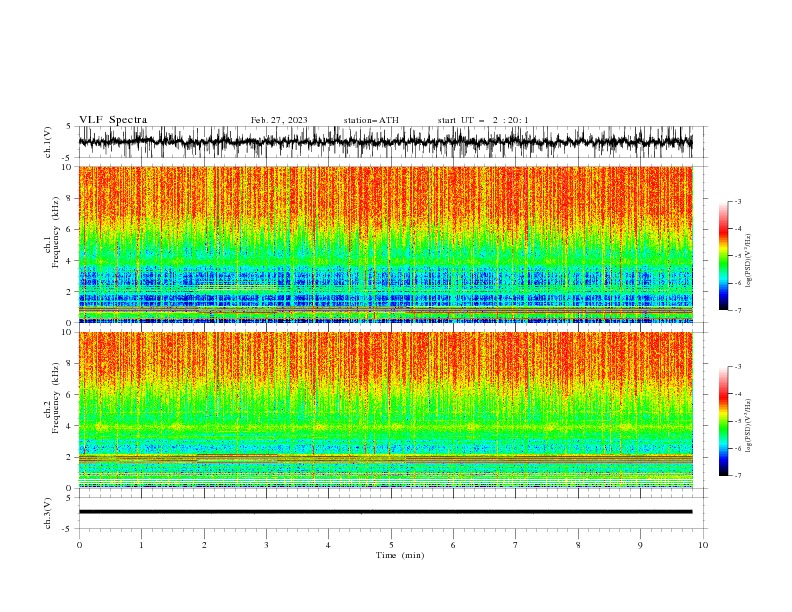Screen dimensions: 792x612
Task: Click the ch.1 log(PSD)(V²/Hz) colorbar caption
Action: click(748, 261)
